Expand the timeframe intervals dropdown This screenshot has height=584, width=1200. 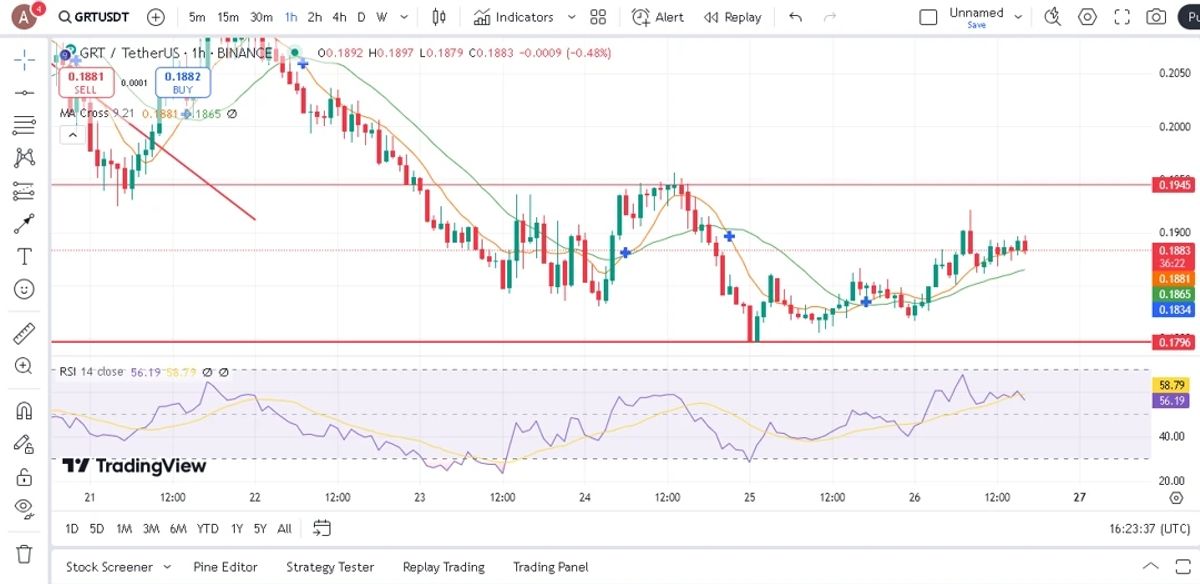403,17
